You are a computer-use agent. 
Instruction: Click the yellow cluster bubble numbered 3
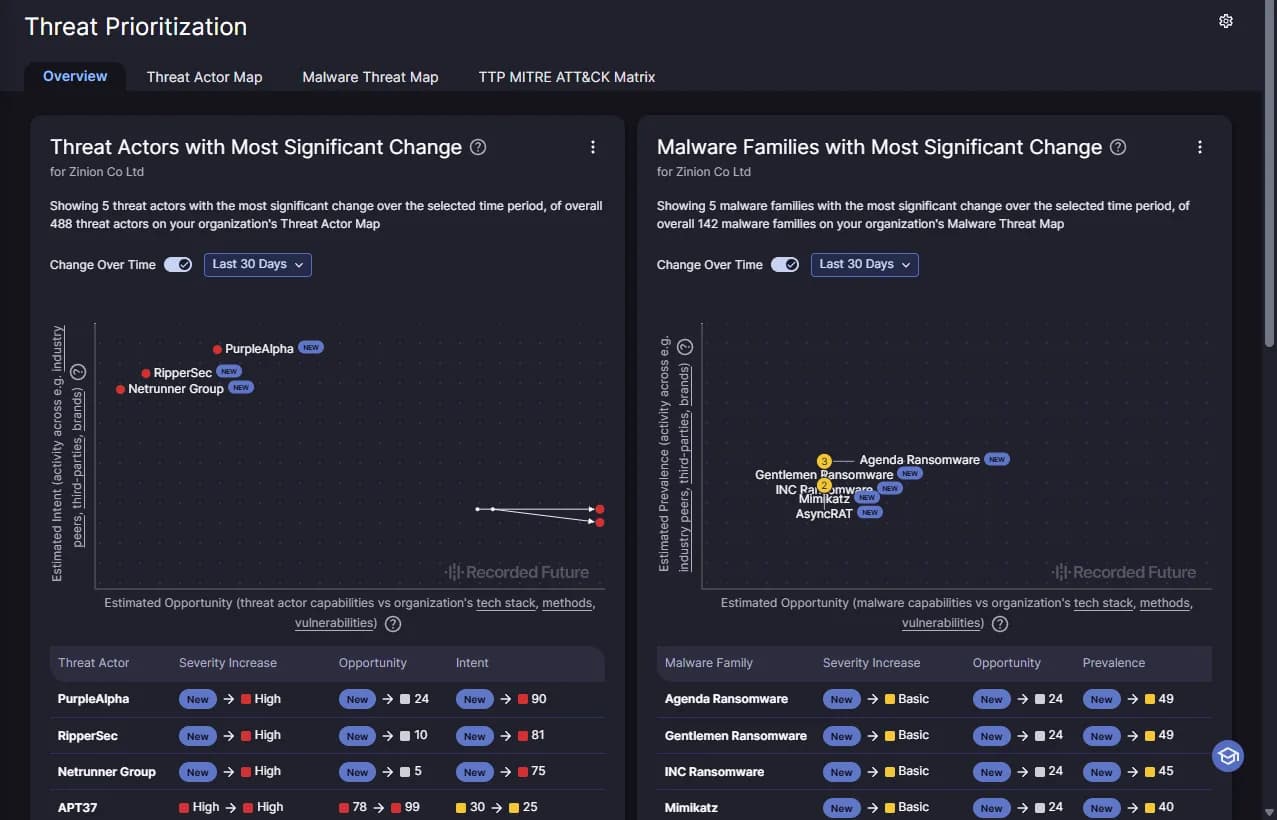824,461
